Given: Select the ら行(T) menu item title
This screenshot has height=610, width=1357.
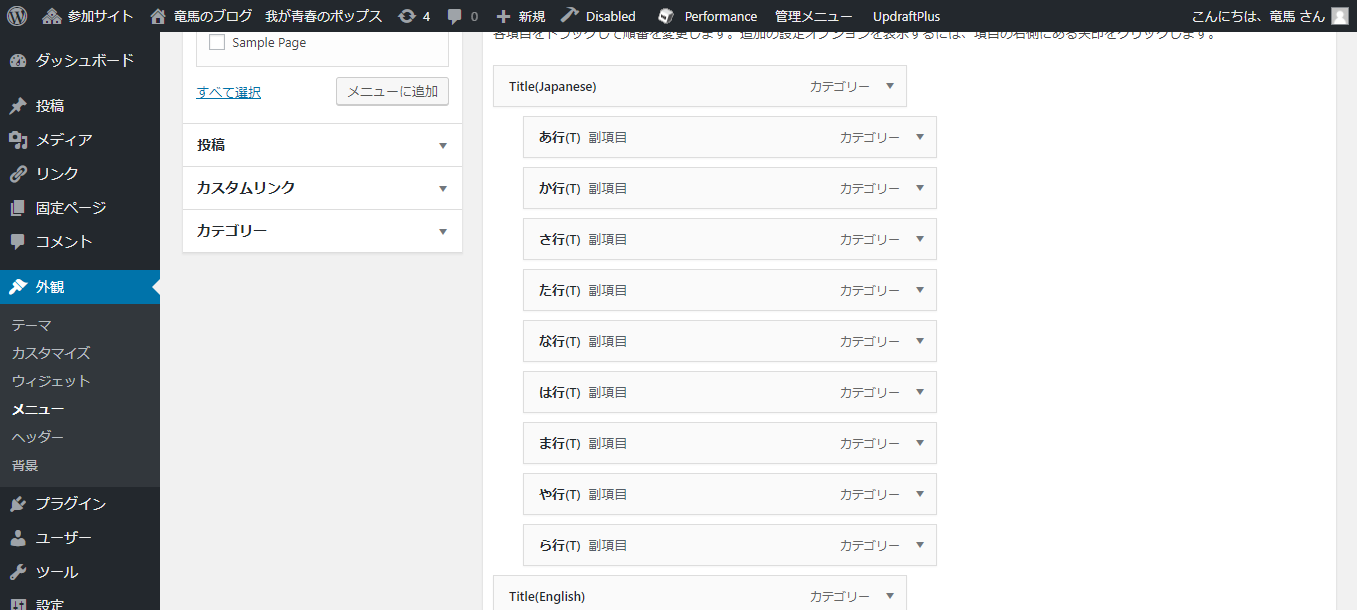Looking at the screenshot, I should [x=560, y=545].
